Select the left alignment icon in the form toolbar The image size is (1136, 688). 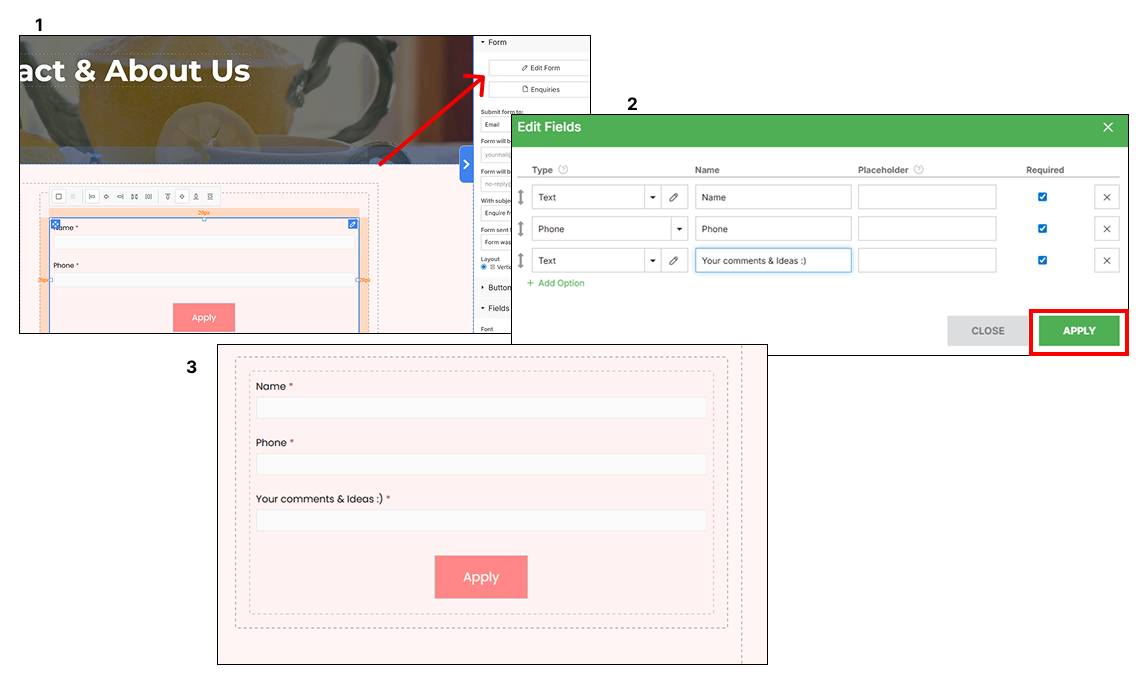[x=92, y=197]
